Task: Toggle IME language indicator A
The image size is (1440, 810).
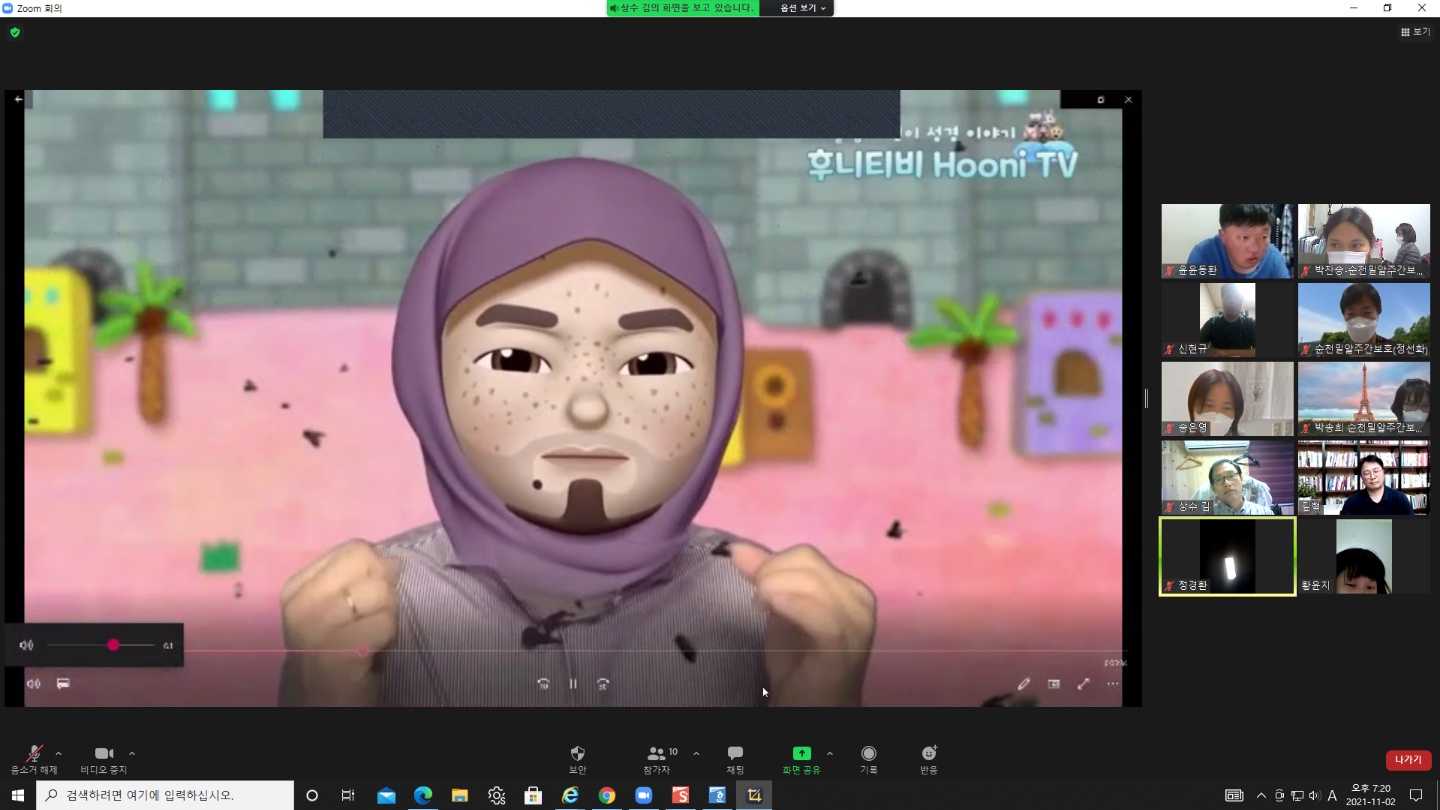Action: pos(1332,795)
